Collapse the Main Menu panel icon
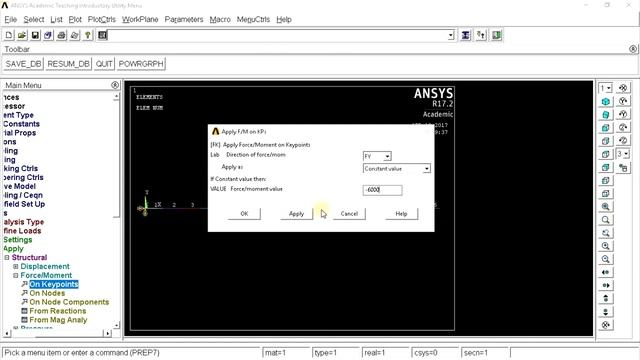The height and width of the screenshot is (360, 640). pyautogui.click(x=115, y=85)
